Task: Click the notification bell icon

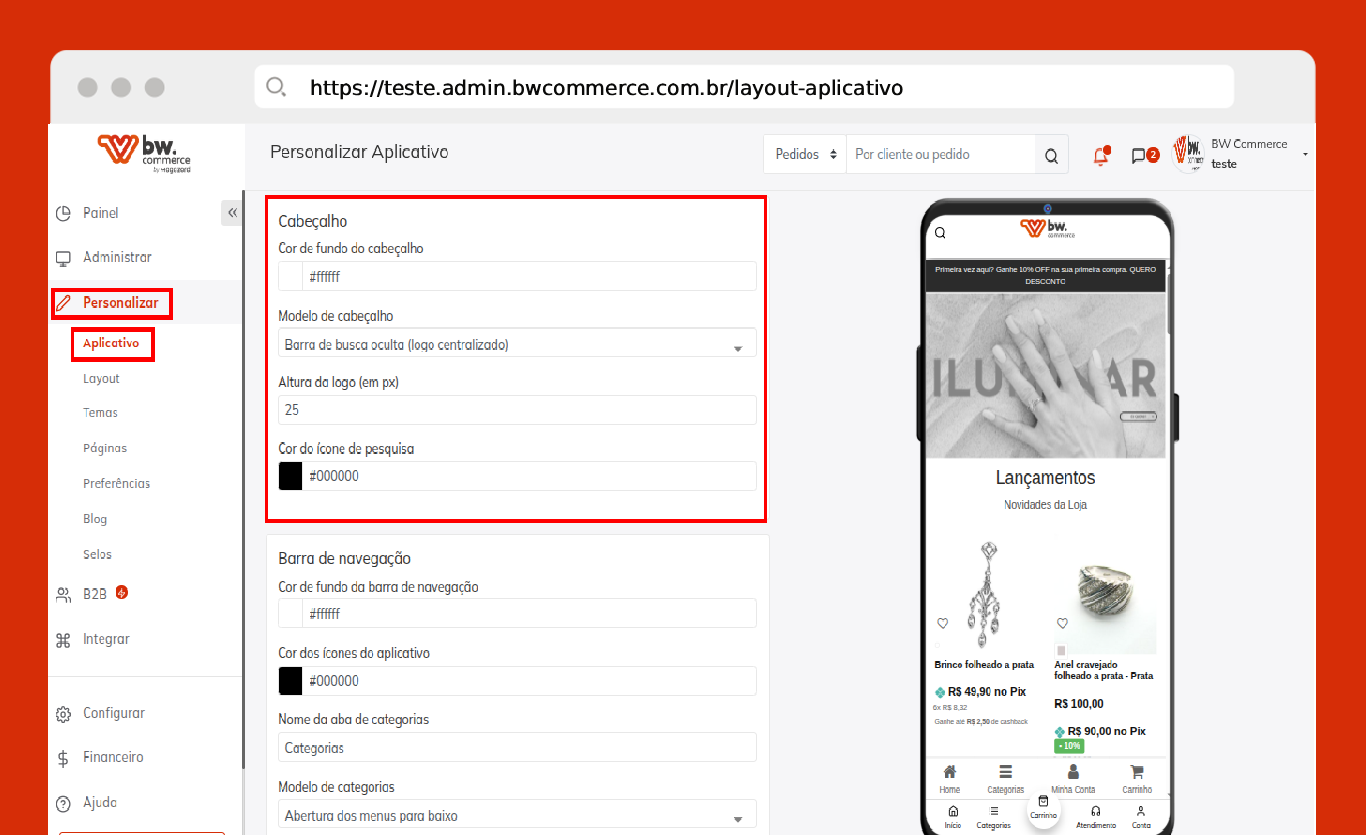Action: tap(1101, 155)
